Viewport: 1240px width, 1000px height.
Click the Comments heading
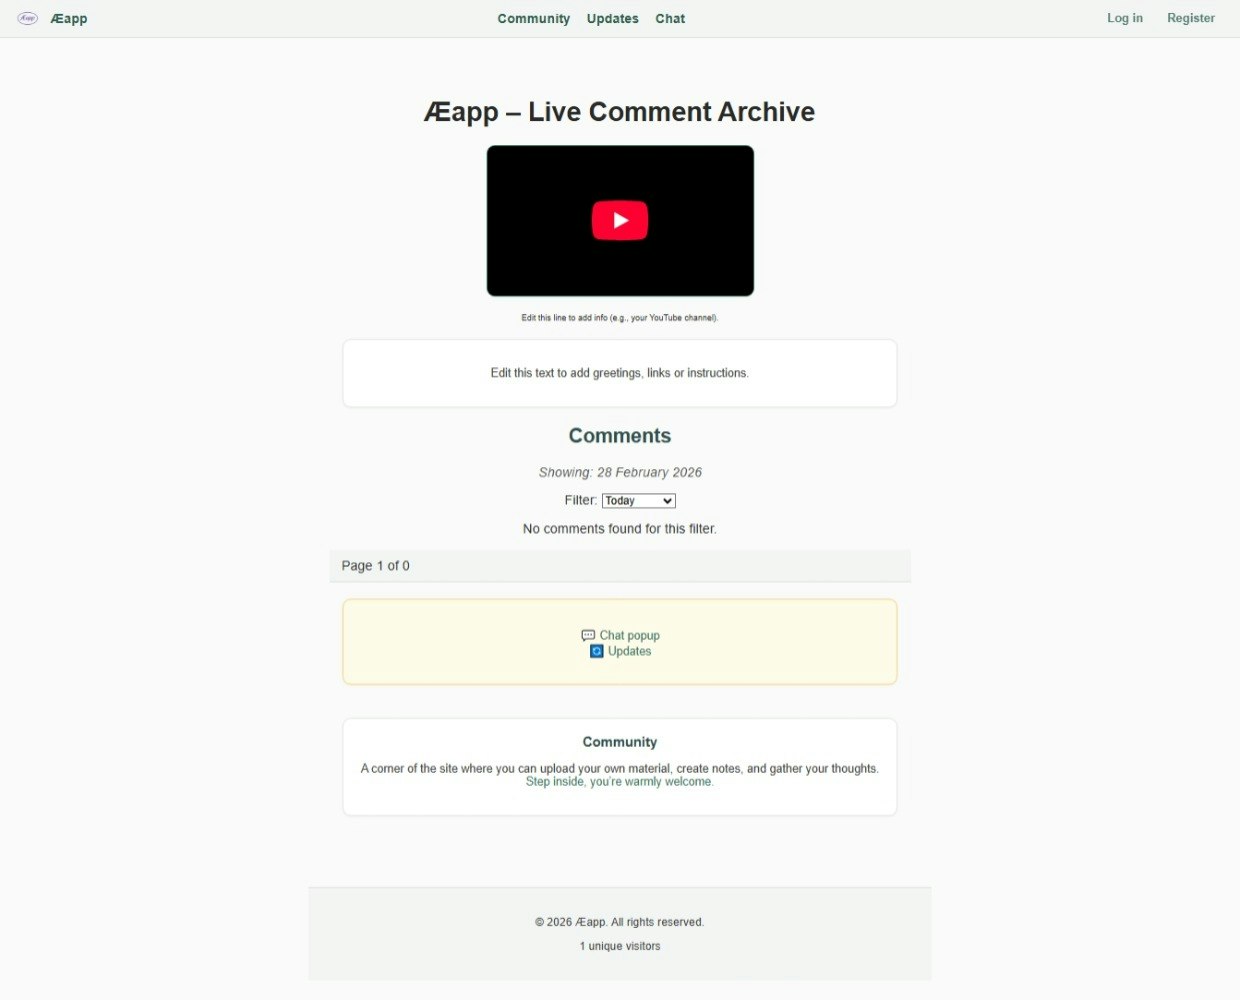coord(620,435)
